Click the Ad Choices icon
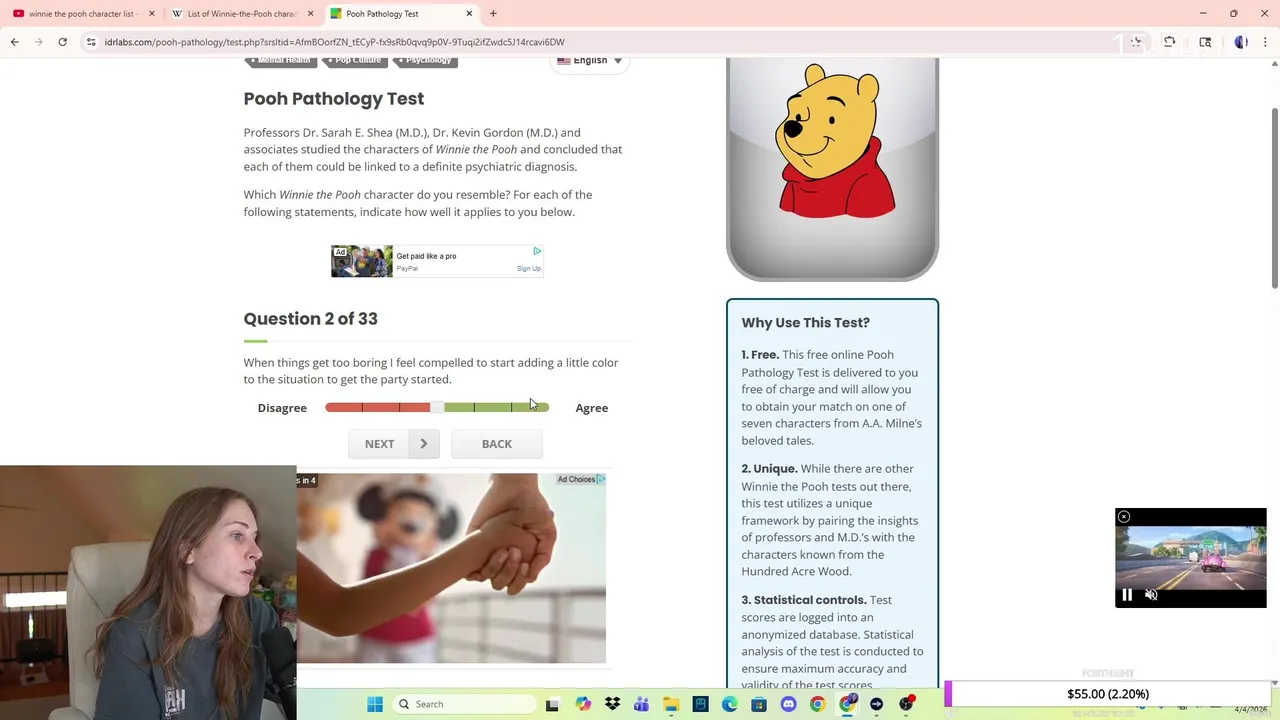This screenshot has height=720, width=1280. coord(600,479)
